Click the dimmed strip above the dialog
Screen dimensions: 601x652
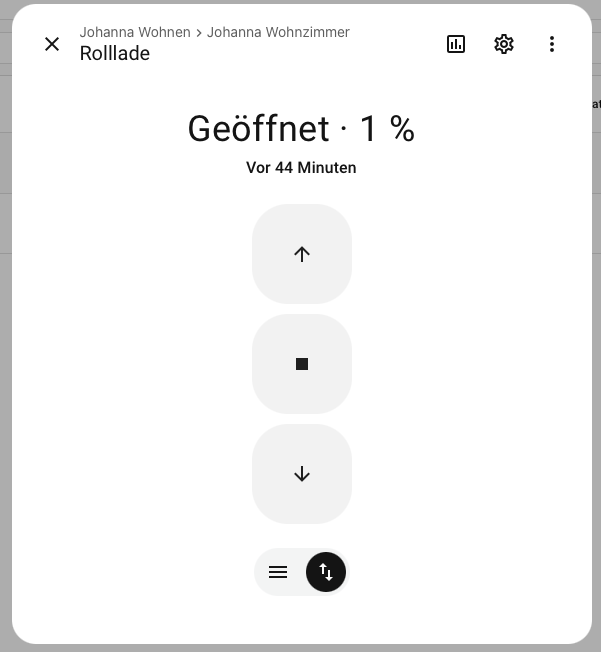tap(300, 1)
